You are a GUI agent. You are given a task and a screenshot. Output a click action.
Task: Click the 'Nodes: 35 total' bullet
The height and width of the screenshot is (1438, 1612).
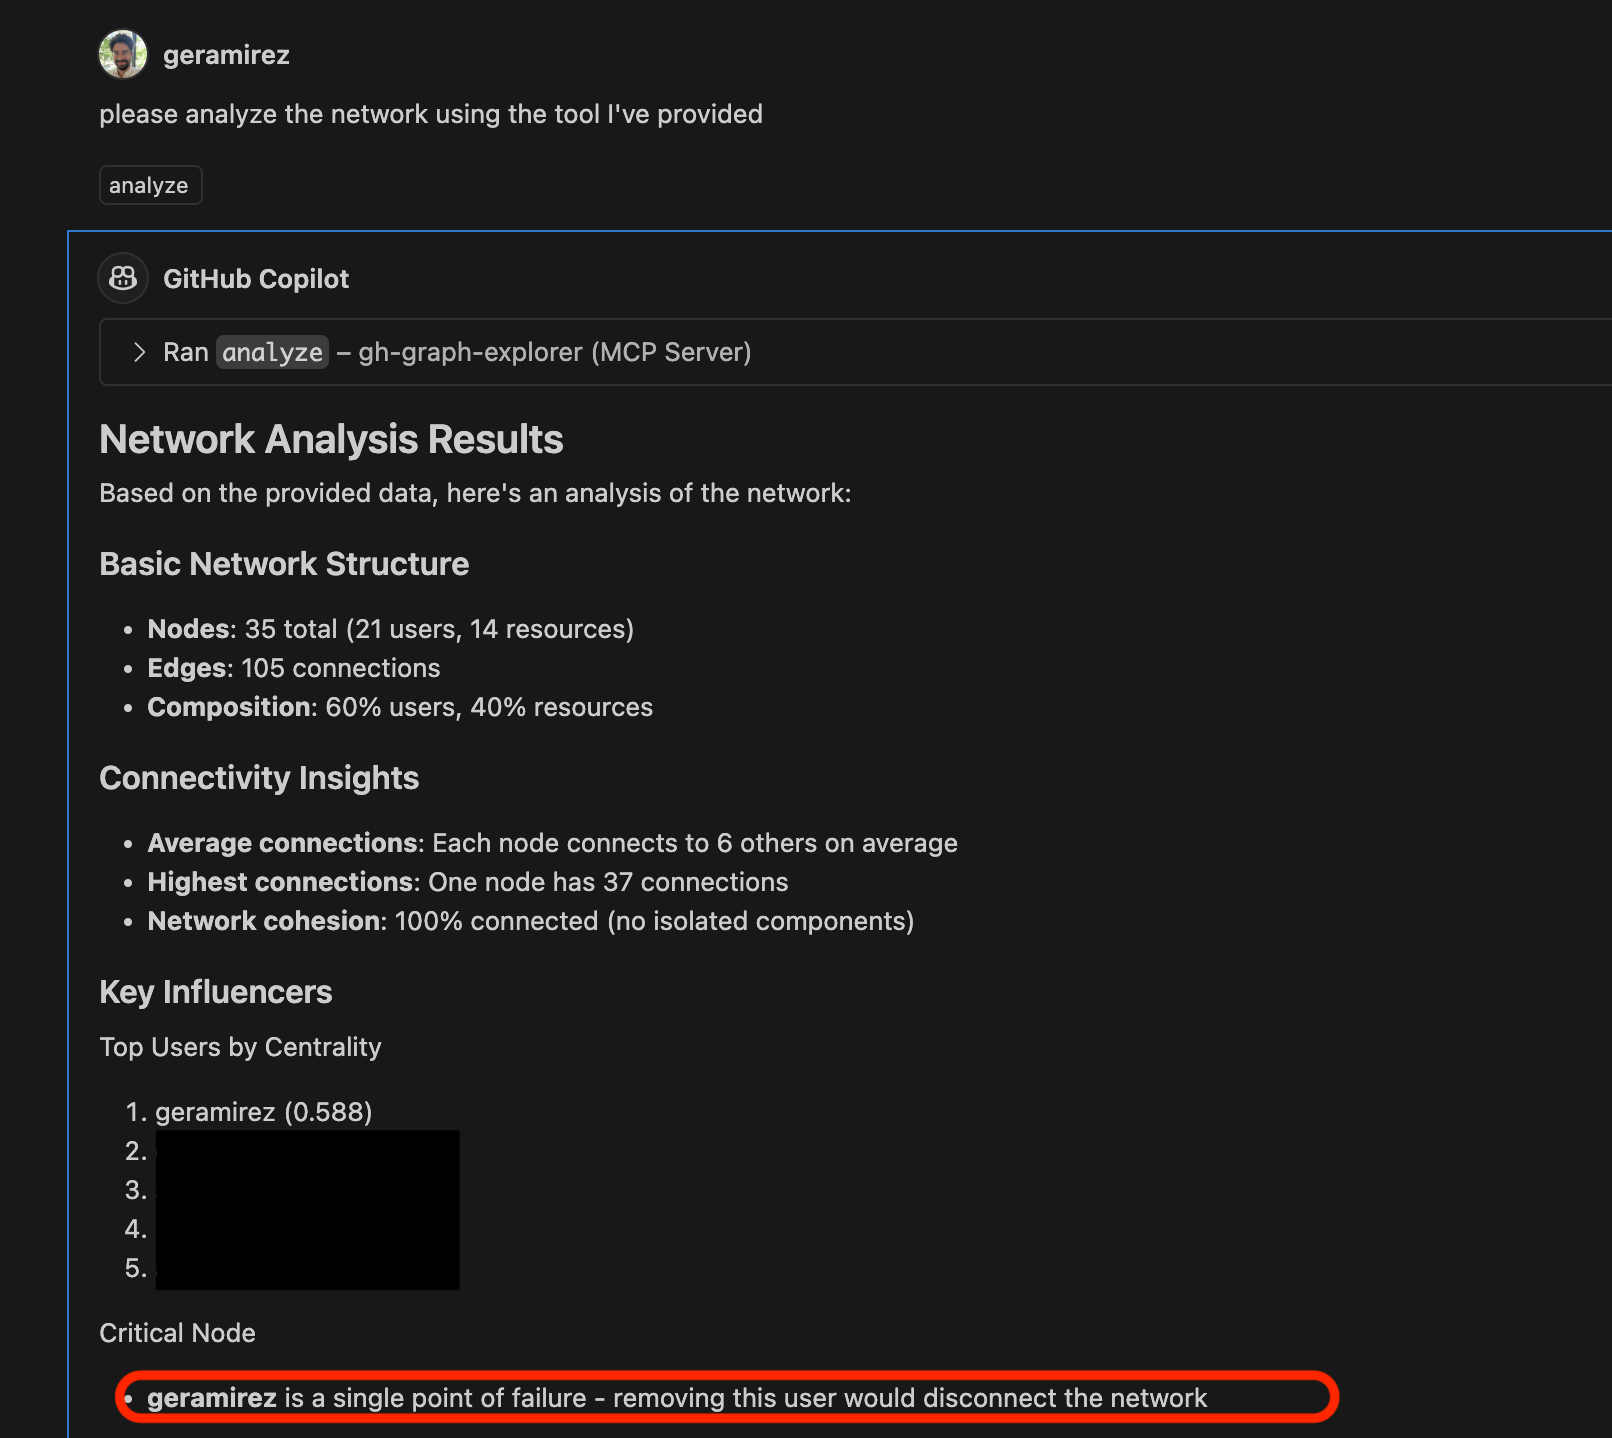pos(391,629)
